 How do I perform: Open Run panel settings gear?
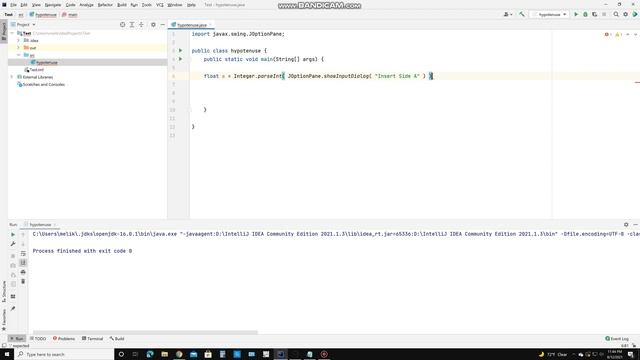tap(626, 224)
